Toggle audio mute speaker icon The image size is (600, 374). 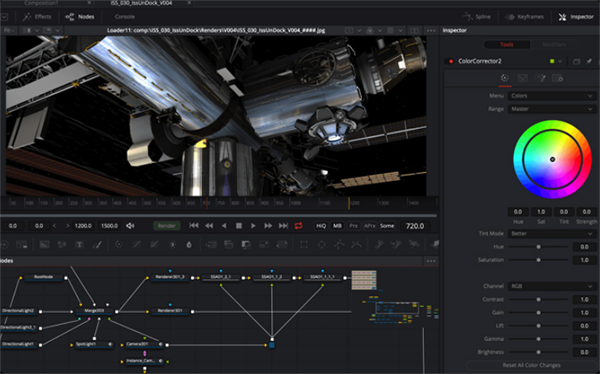(x=130, y=226)
